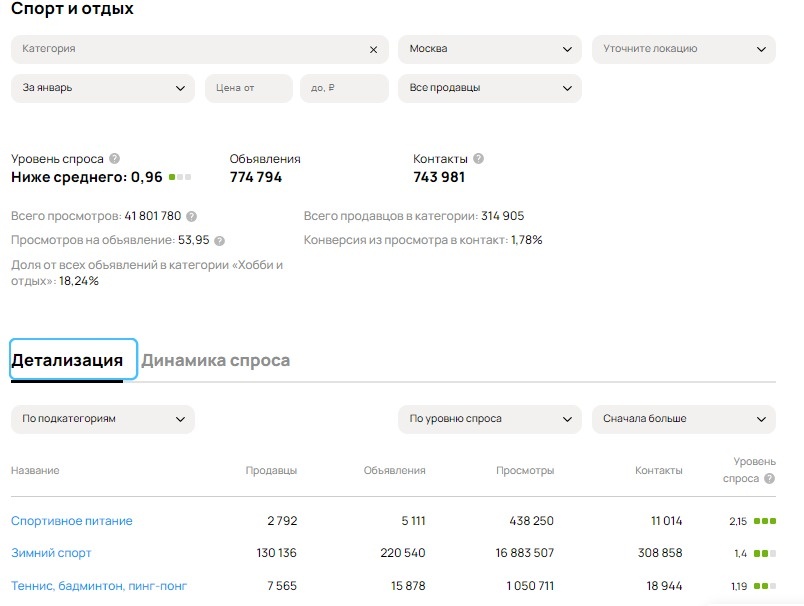
Task: Expand the Уточните локацию dropdown
Action: [x=683, y=49]
